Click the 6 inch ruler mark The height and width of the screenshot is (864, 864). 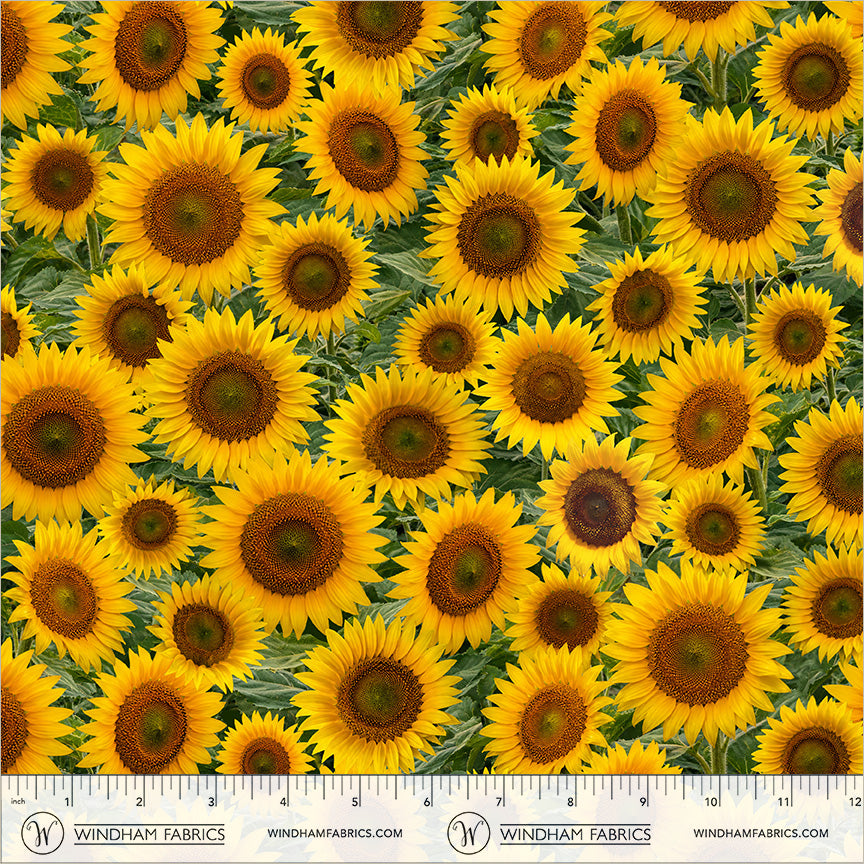point(426,801)
